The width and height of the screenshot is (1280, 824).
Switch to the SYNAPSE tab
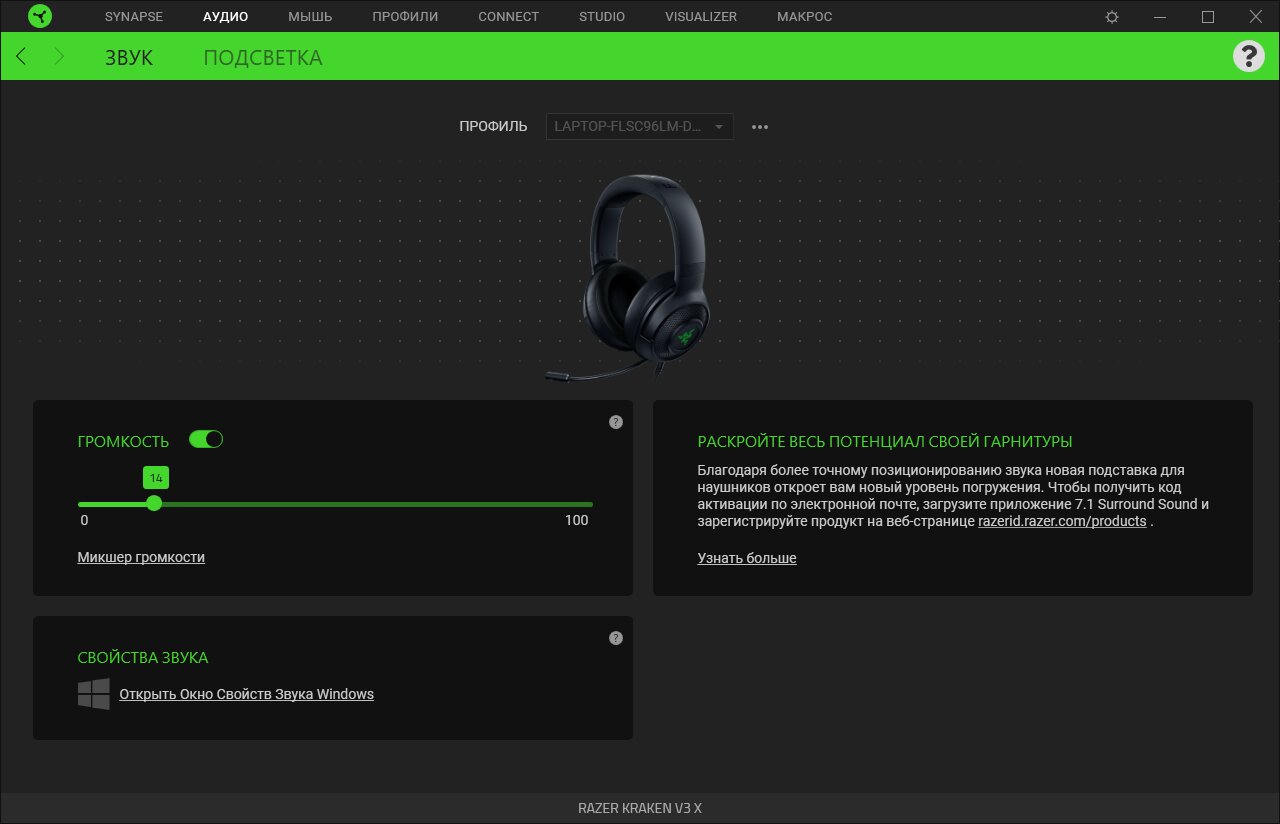click(134, 17)
